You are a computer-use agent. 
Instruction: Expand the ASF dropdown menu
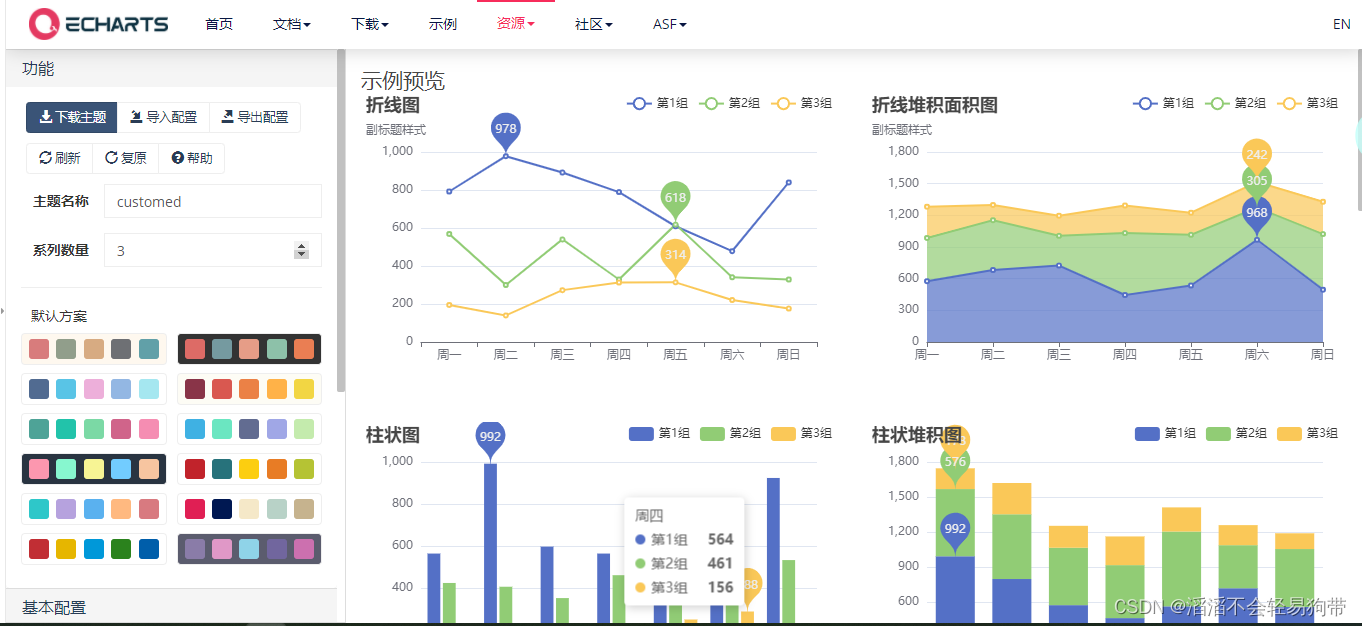click(x=670, y=24)
